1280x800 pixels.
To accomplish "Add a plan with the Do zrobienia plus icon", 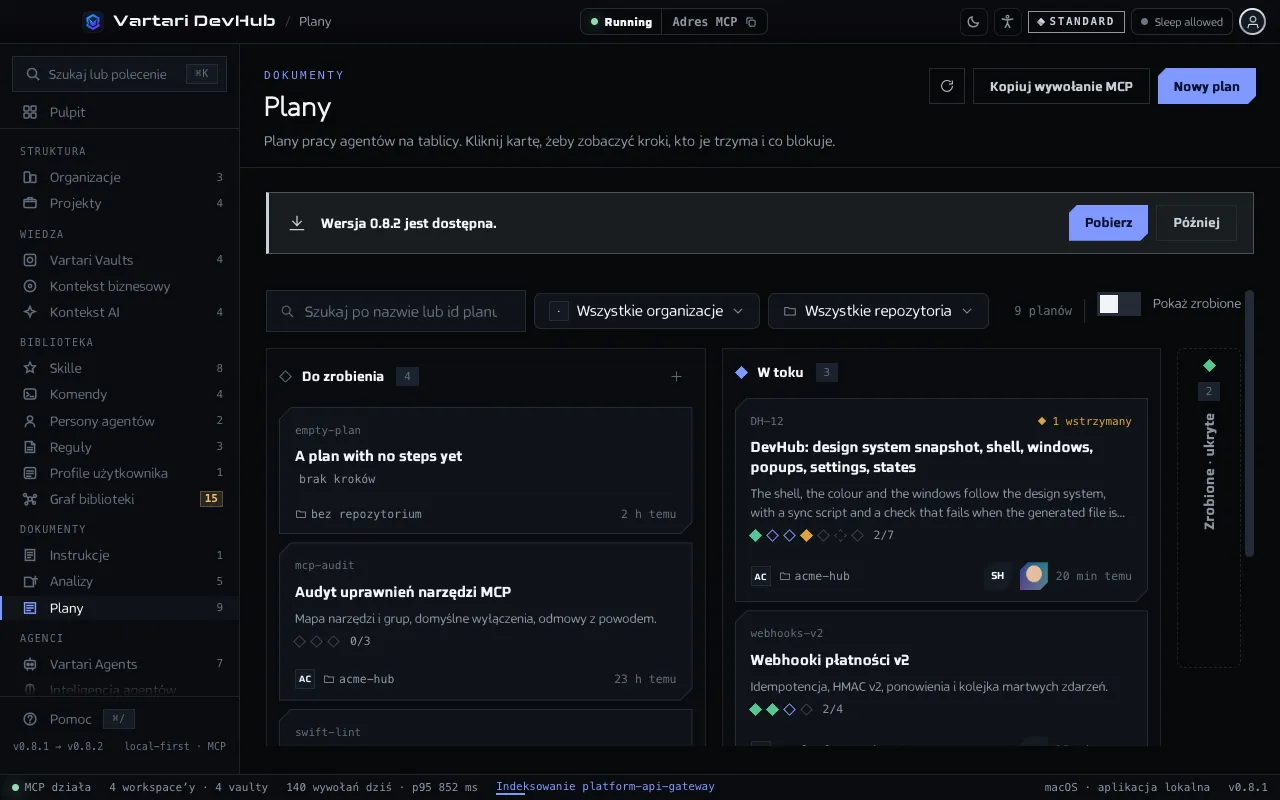I will point(676,377).
